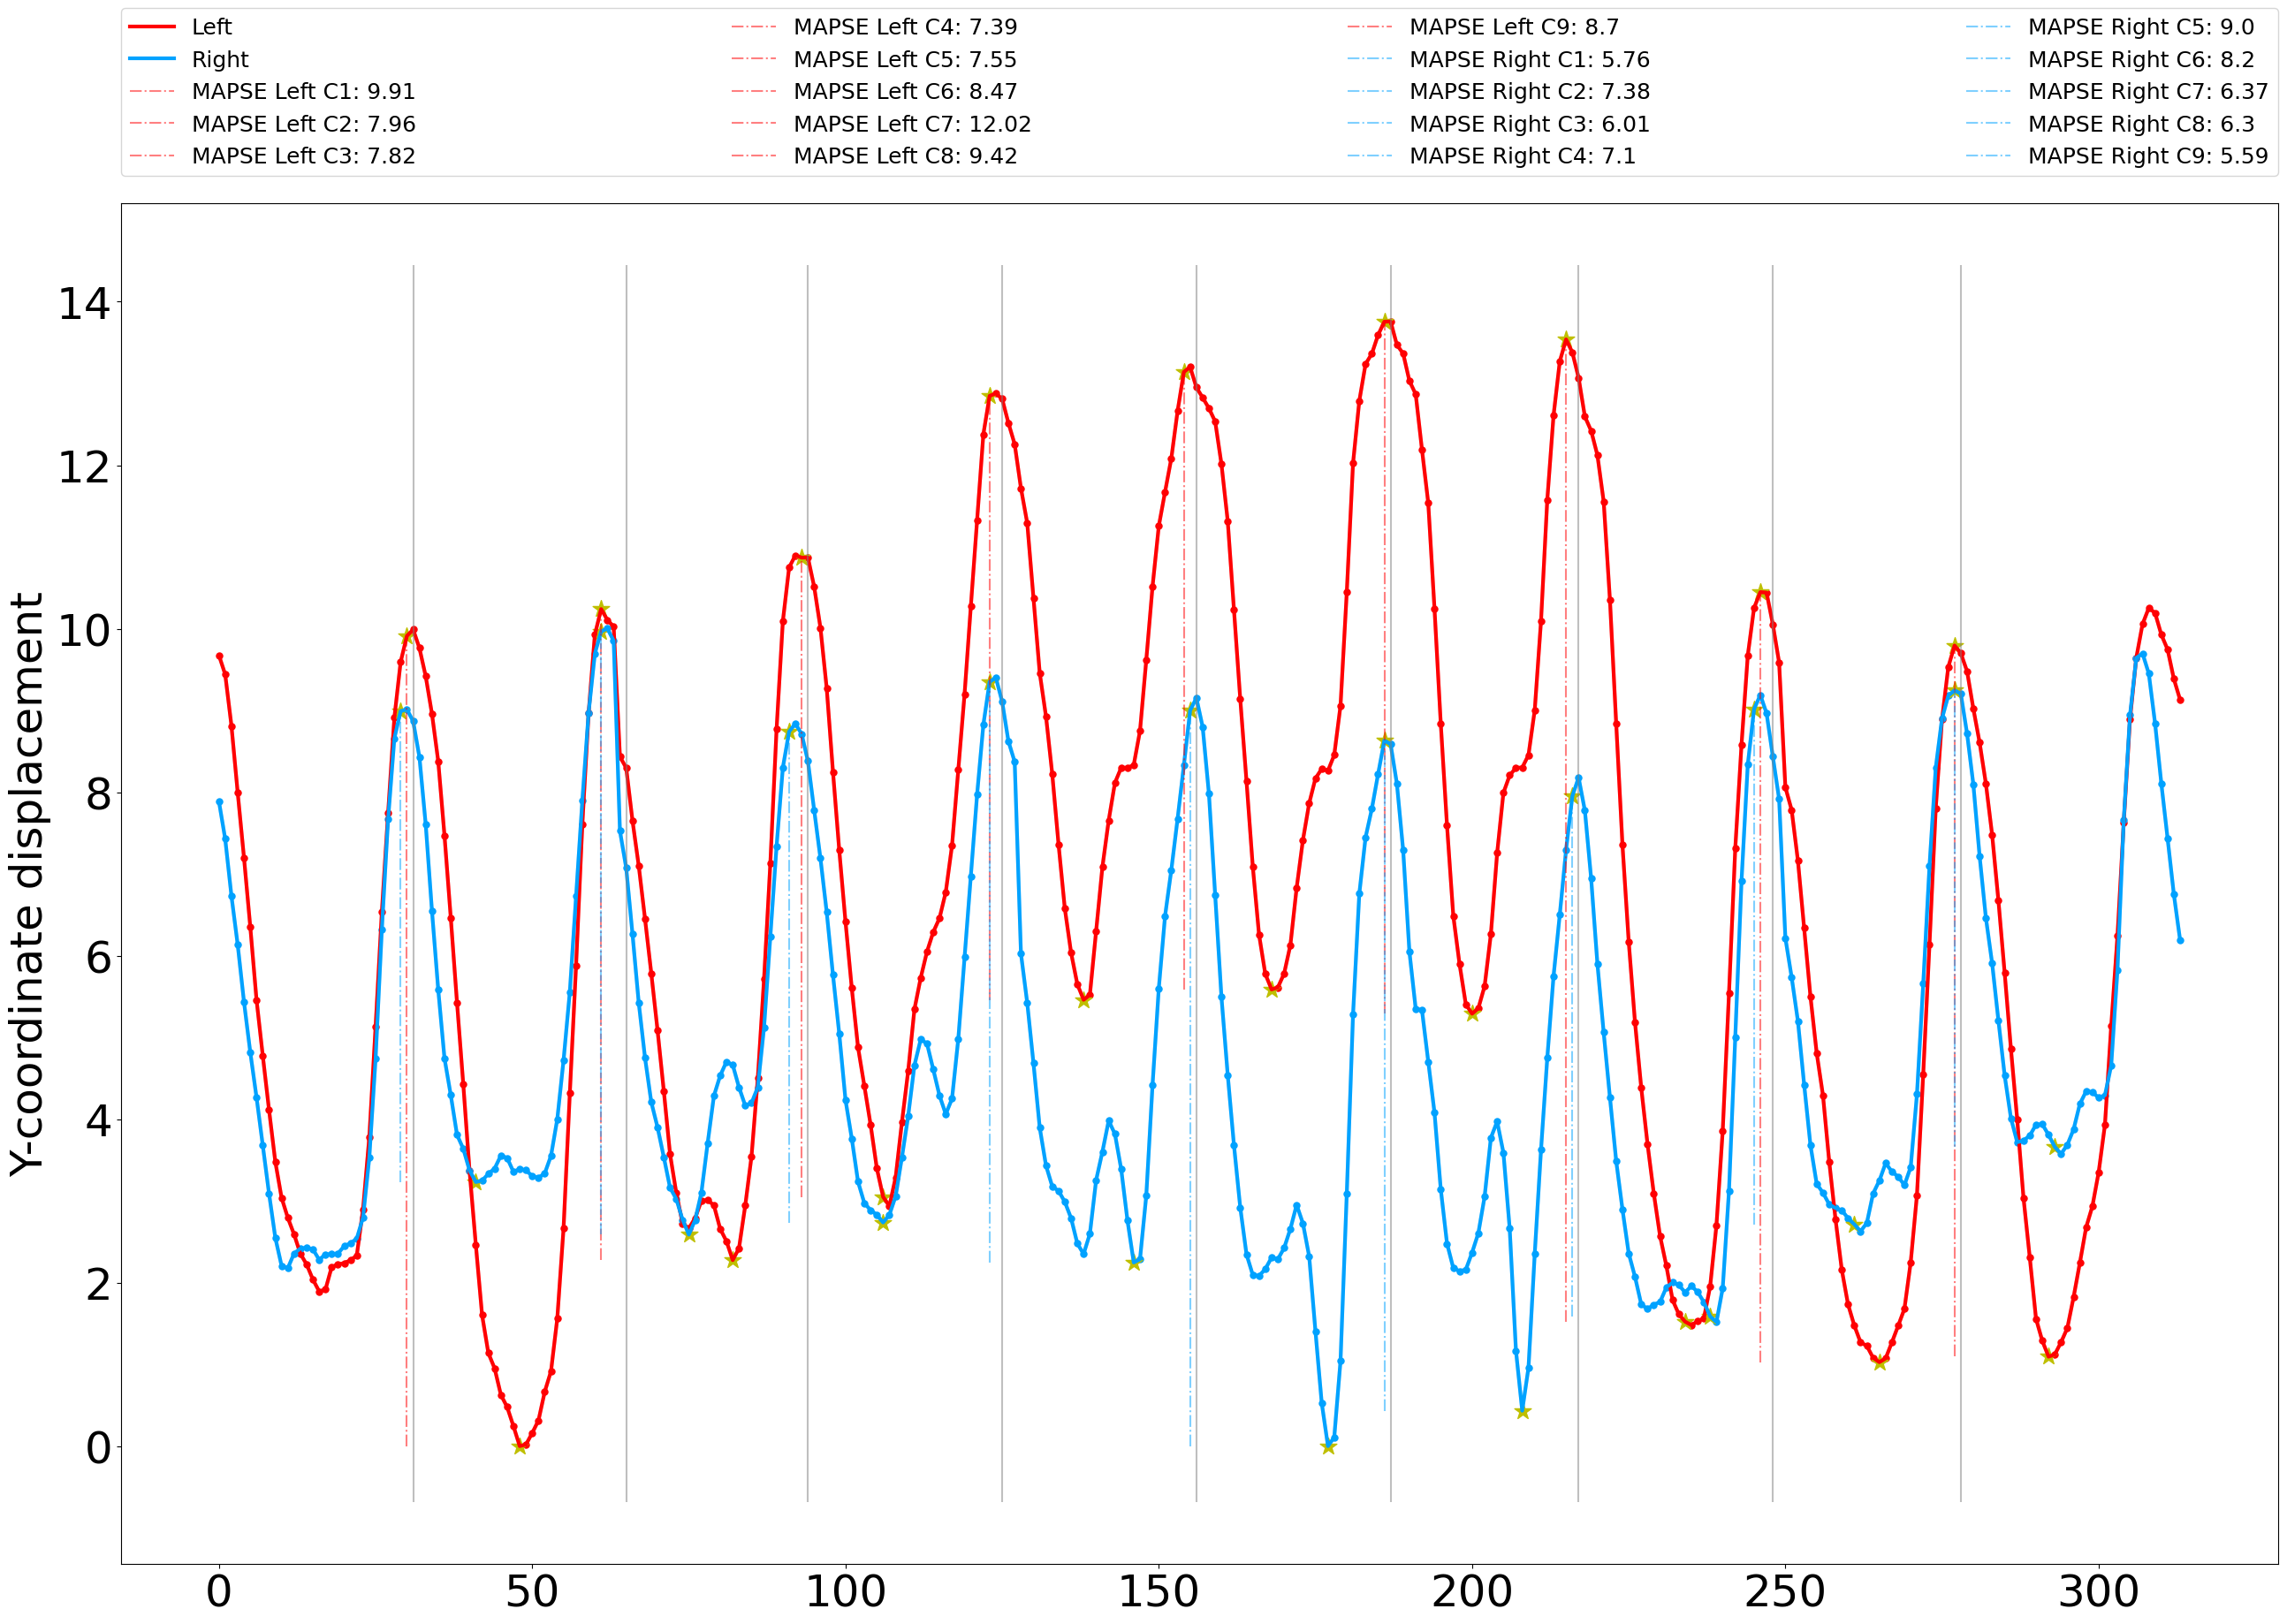Click legend label 'MAPSE Left C4: 7.39'
The width and height of the screenshot is (2287, 1624).
pyautogui.click(x=905, y=27)
